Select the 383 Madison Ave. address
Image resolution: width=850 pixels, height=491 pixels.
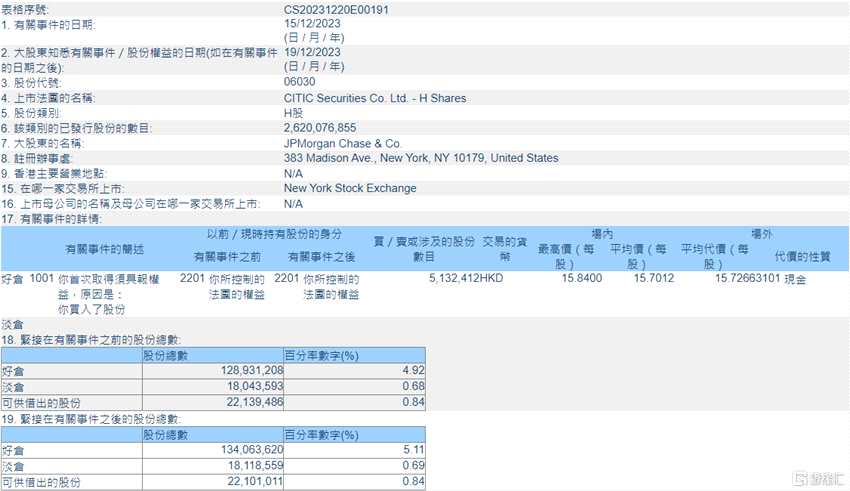click(x=421, y=158)
